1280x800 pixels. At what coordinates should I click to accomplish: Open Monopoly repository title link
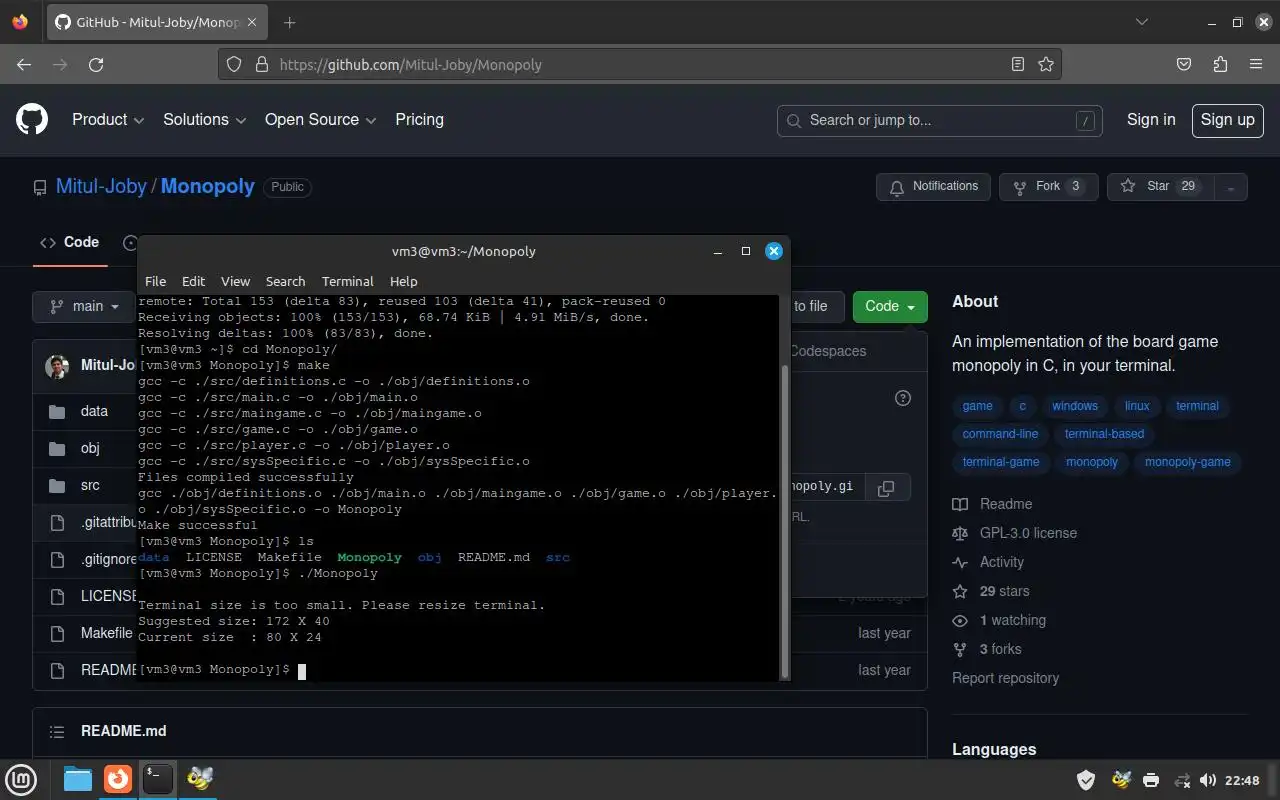point(208,187)
